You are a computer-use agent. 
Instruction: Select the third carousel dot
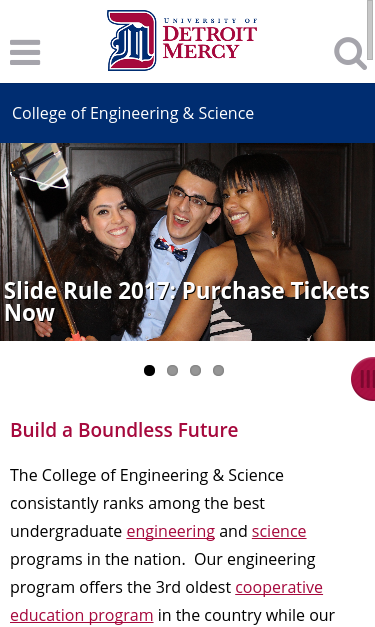pos(195,370)
